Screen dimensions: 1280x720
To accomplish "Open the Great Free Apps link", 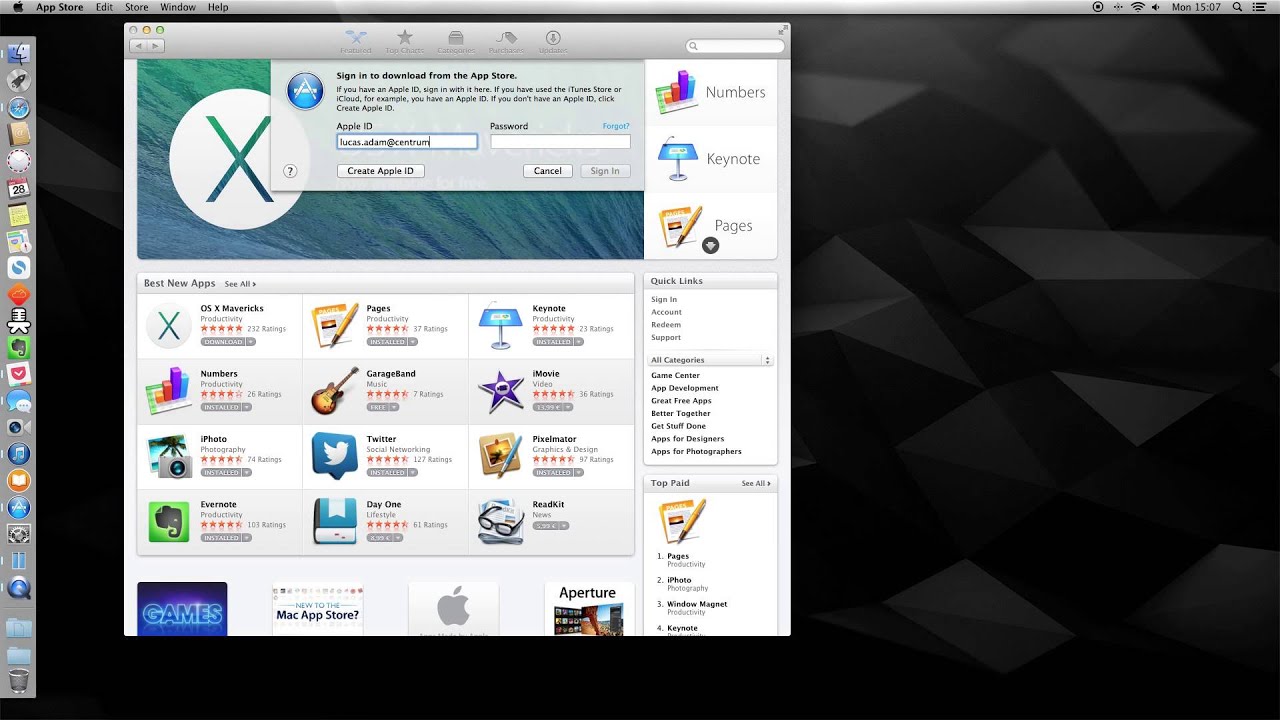I will pyautogui.click(x=681, y=401).
